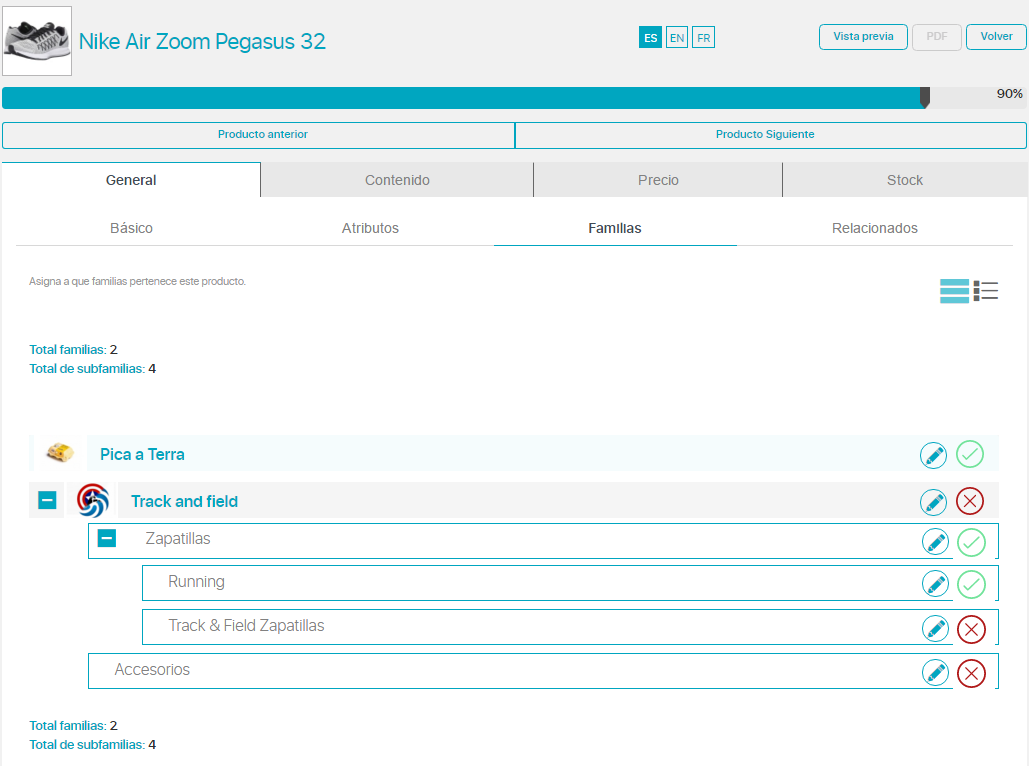Toggle Pica a Terra family assignment checkmark
Image resolution: width=1029 pixels, height=766 pixels.
(x=970, y=454)
